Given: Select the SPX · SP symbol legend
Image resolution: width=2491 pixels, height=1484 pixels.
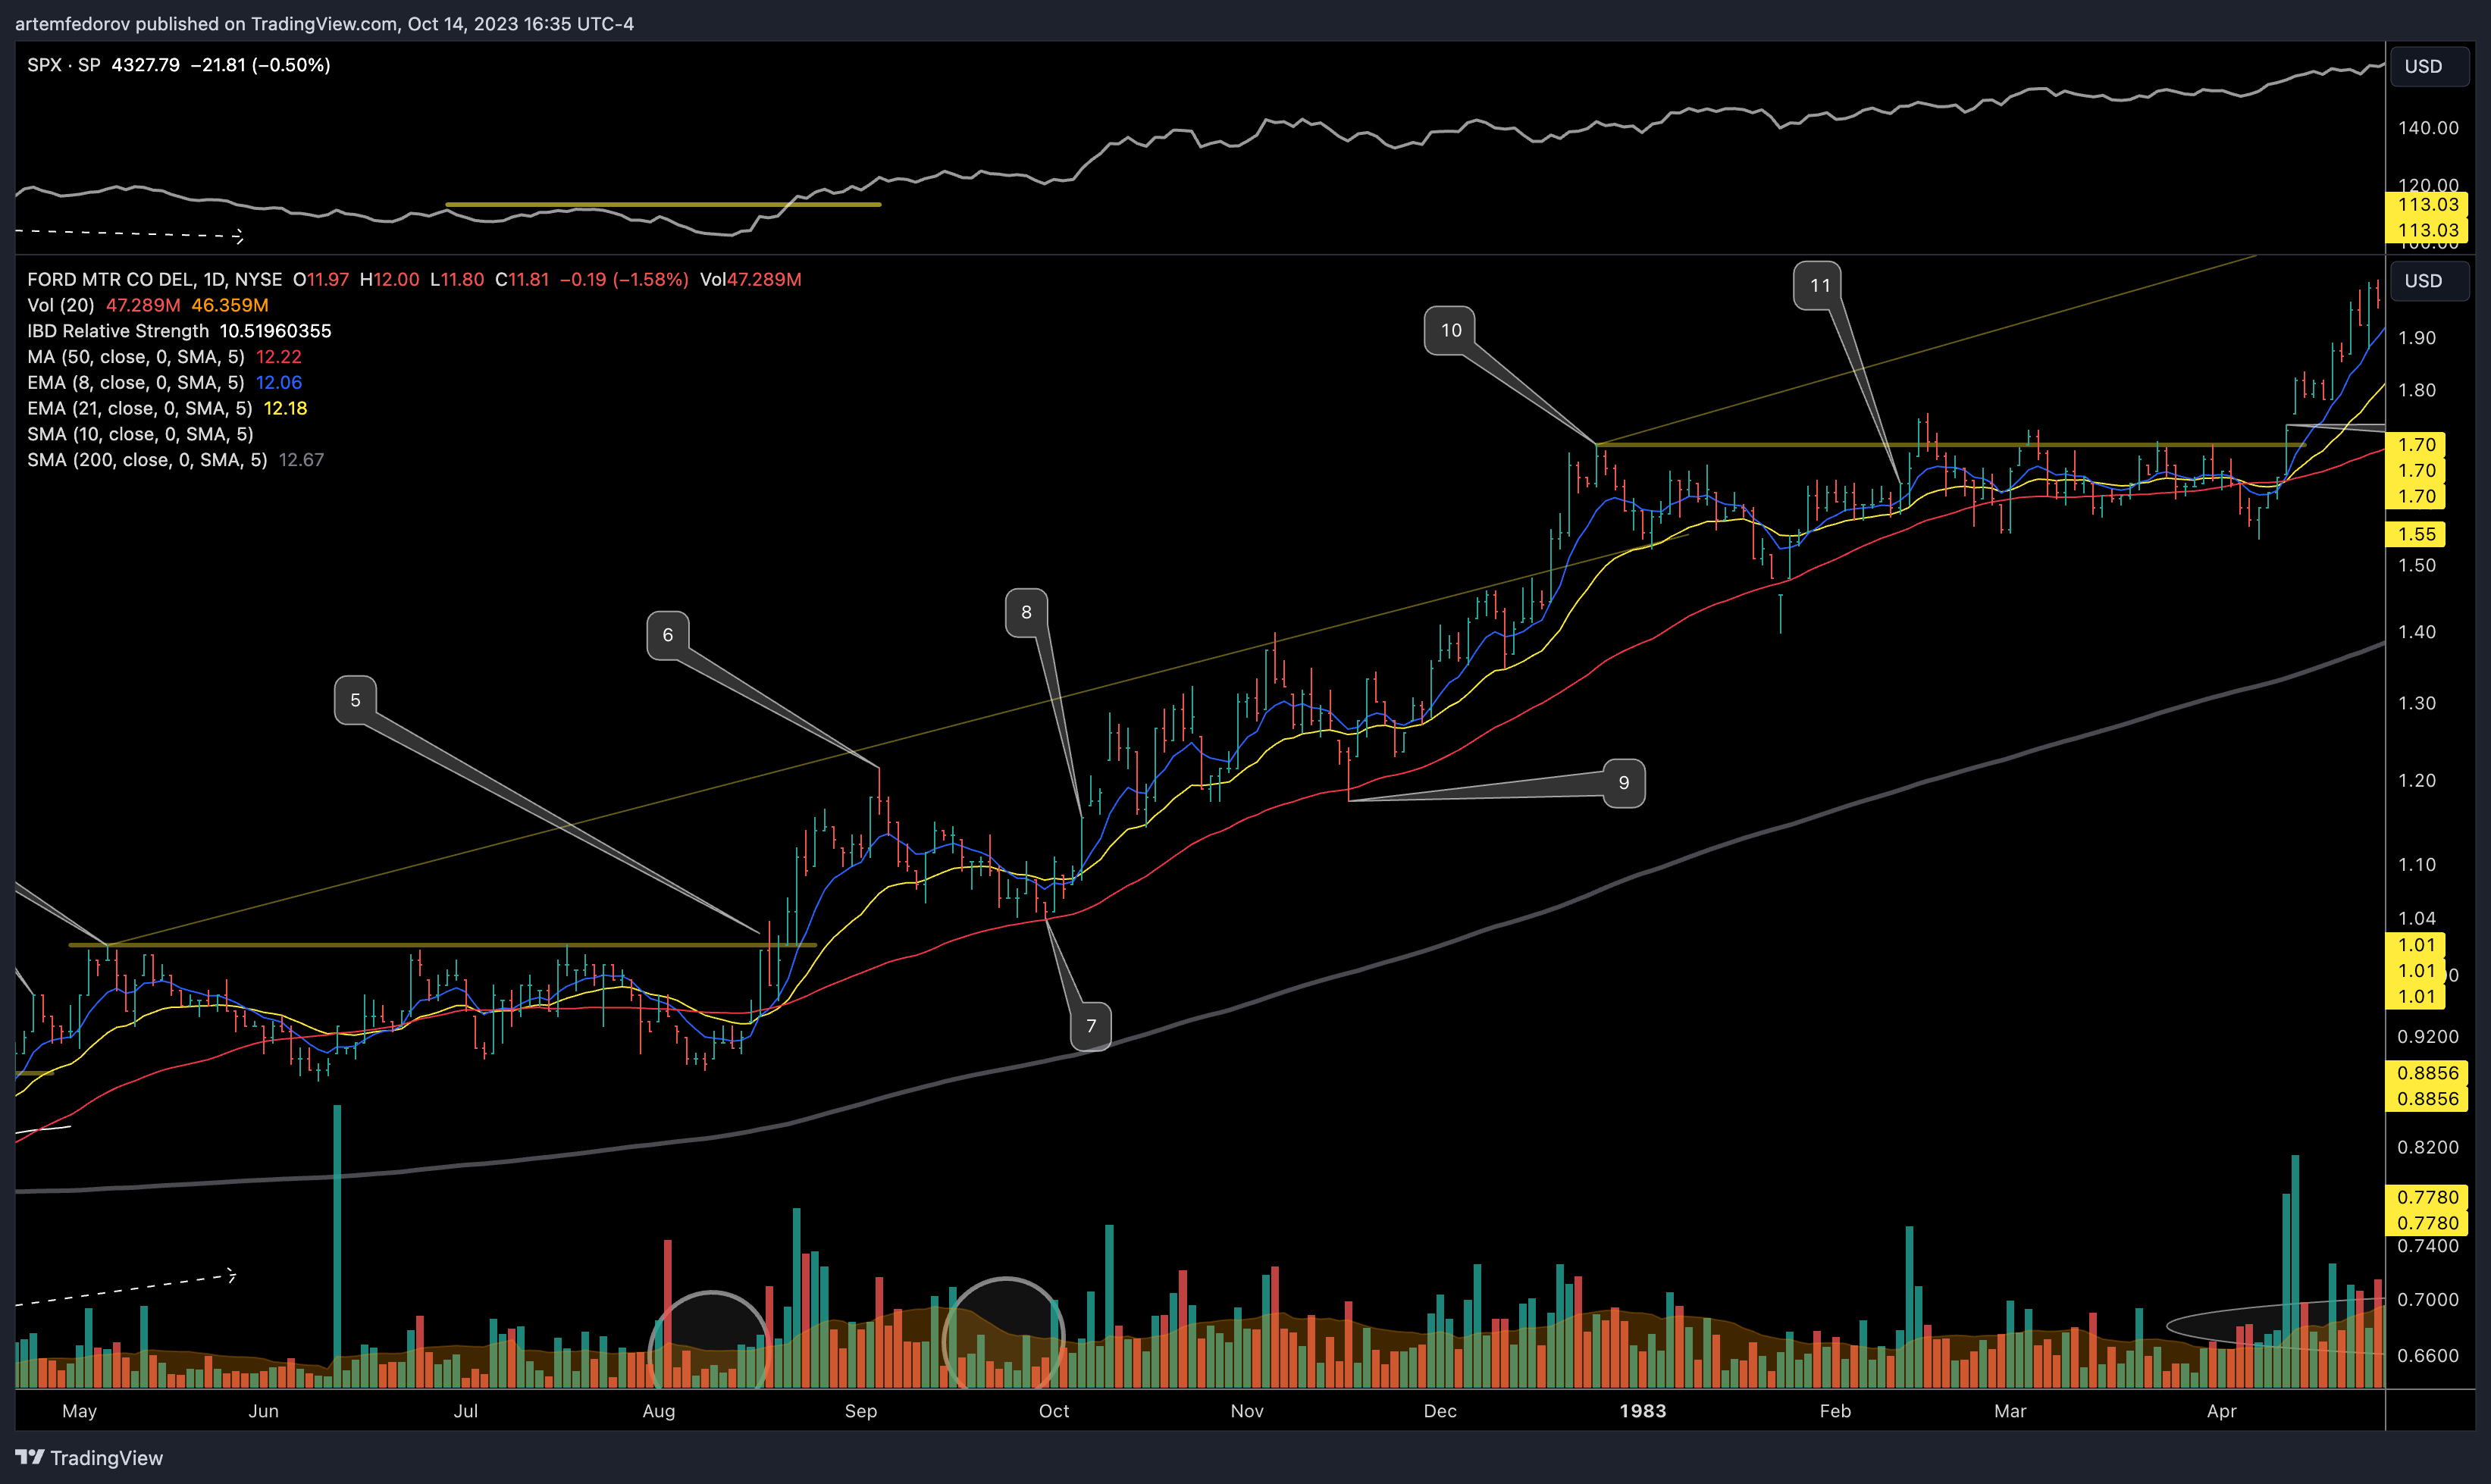Looking at the screenshot, I should [x=64, y=65].
